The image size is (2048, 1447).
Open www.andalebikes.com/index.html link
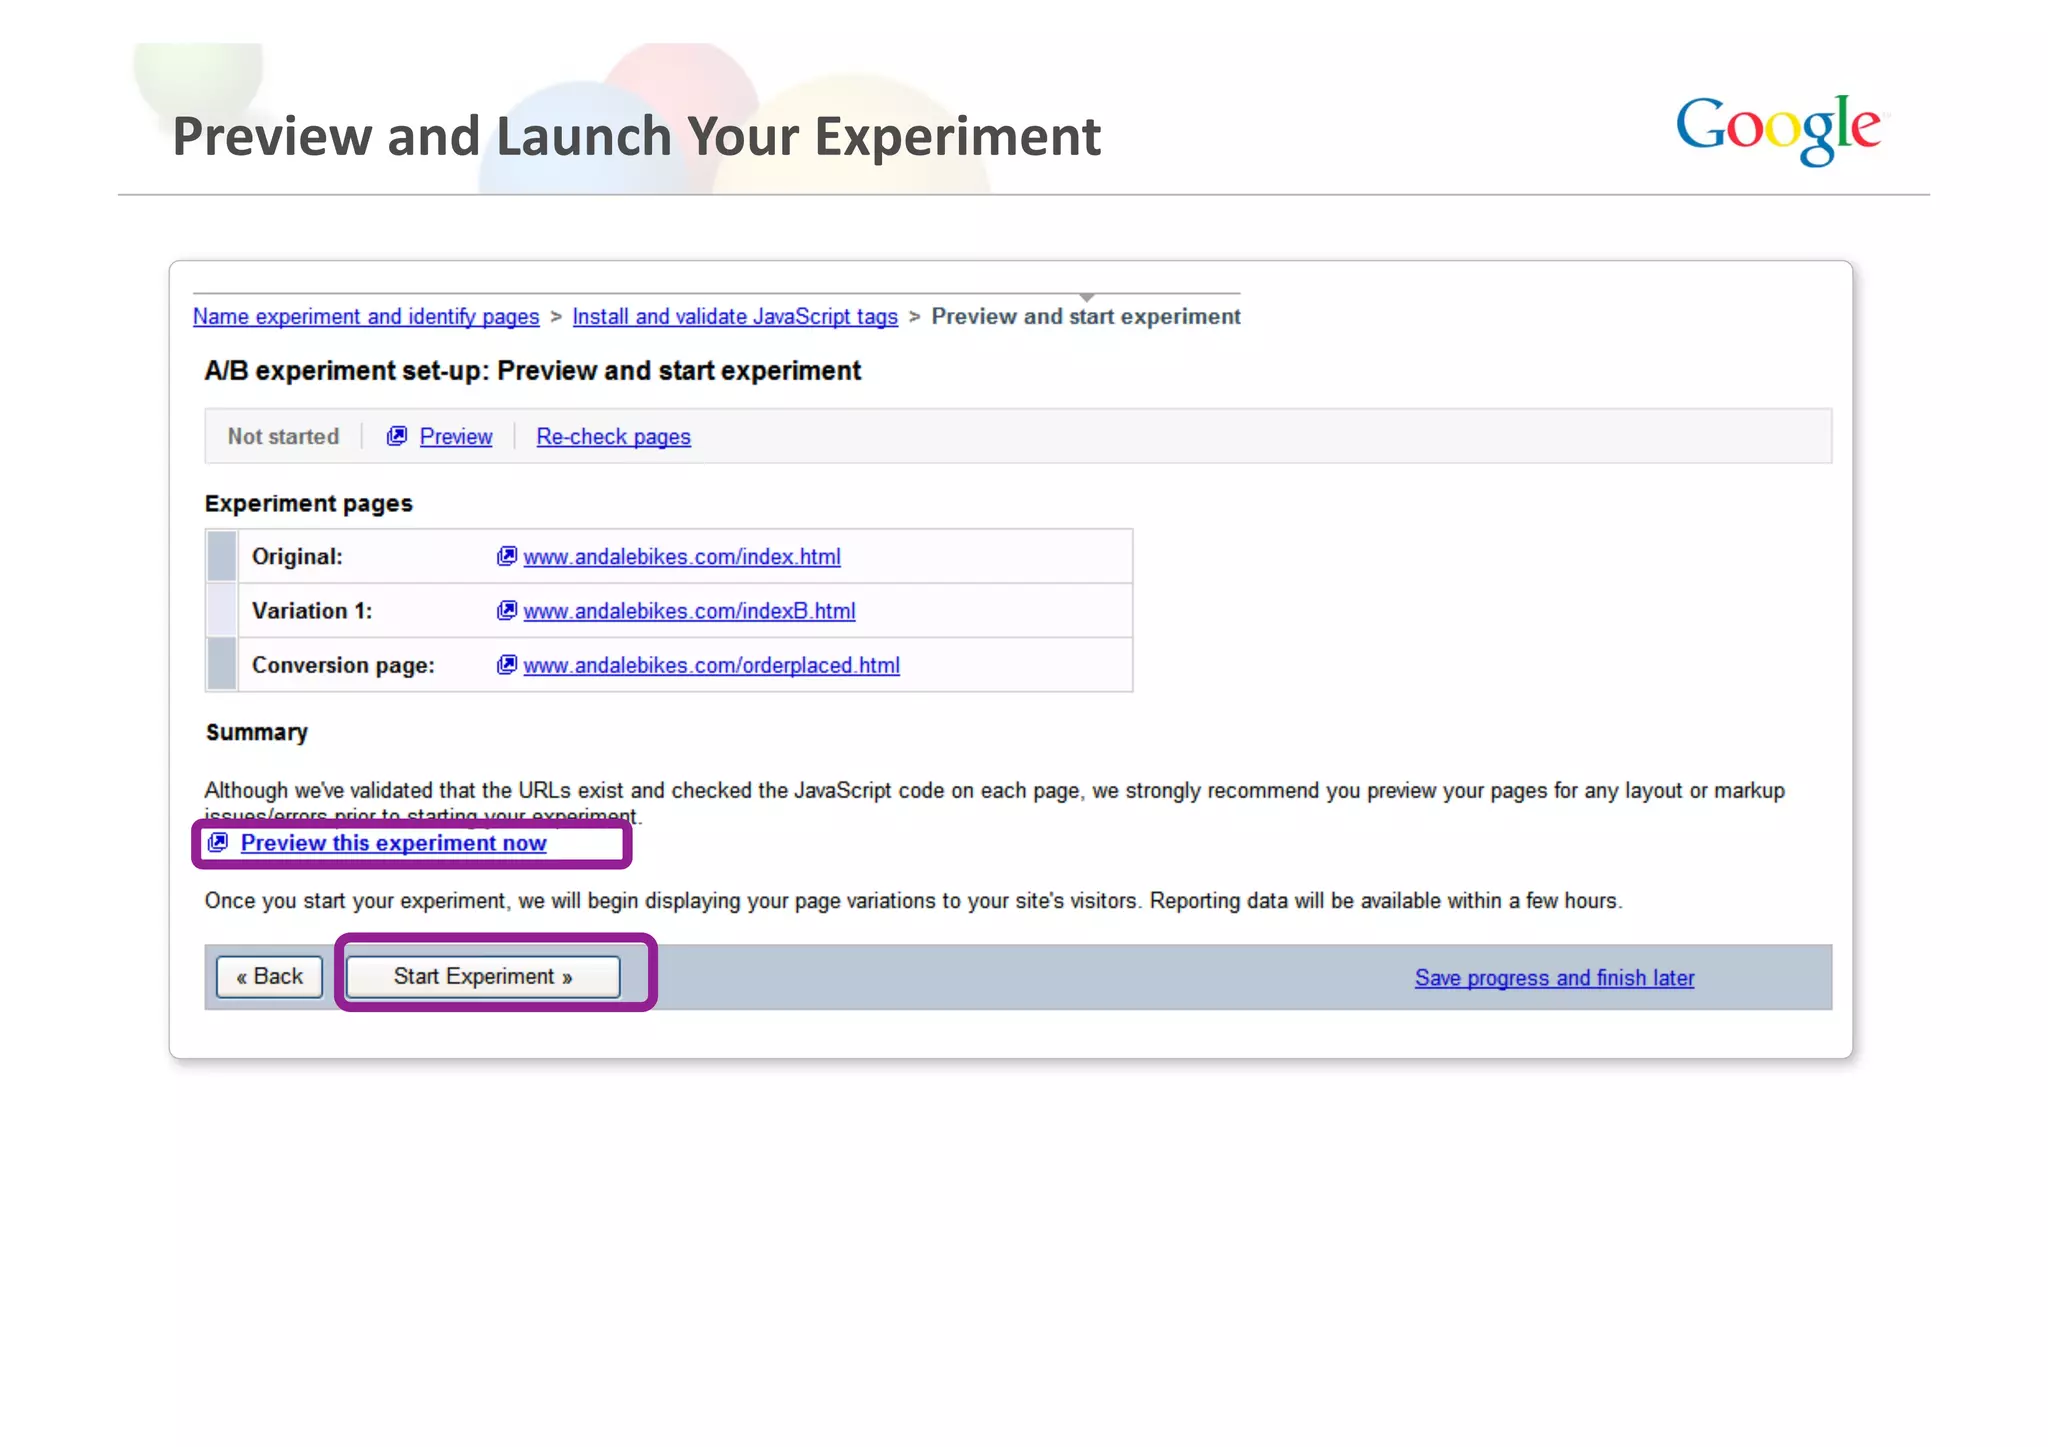[682, 557]
